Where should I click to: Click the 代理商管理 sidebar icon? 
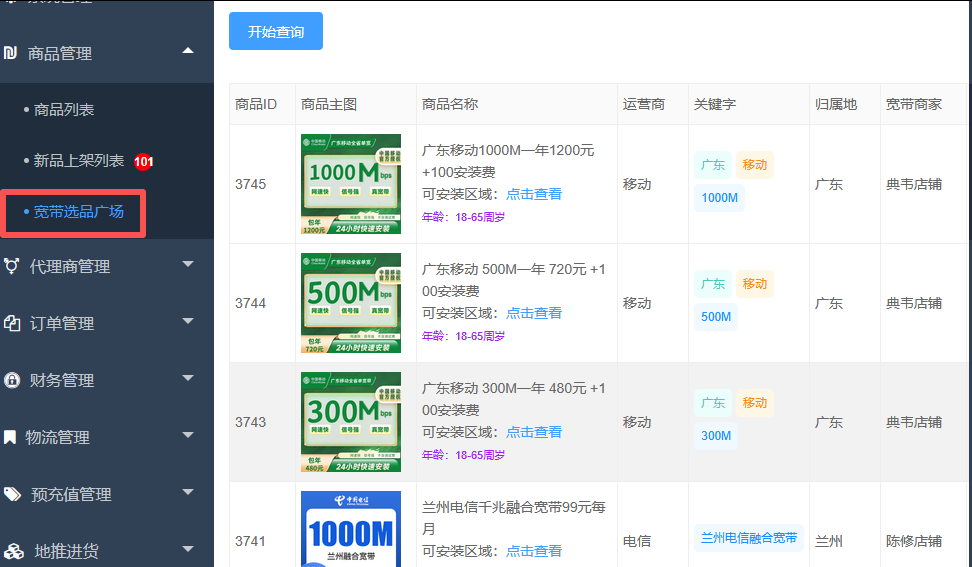click(11, 266)
